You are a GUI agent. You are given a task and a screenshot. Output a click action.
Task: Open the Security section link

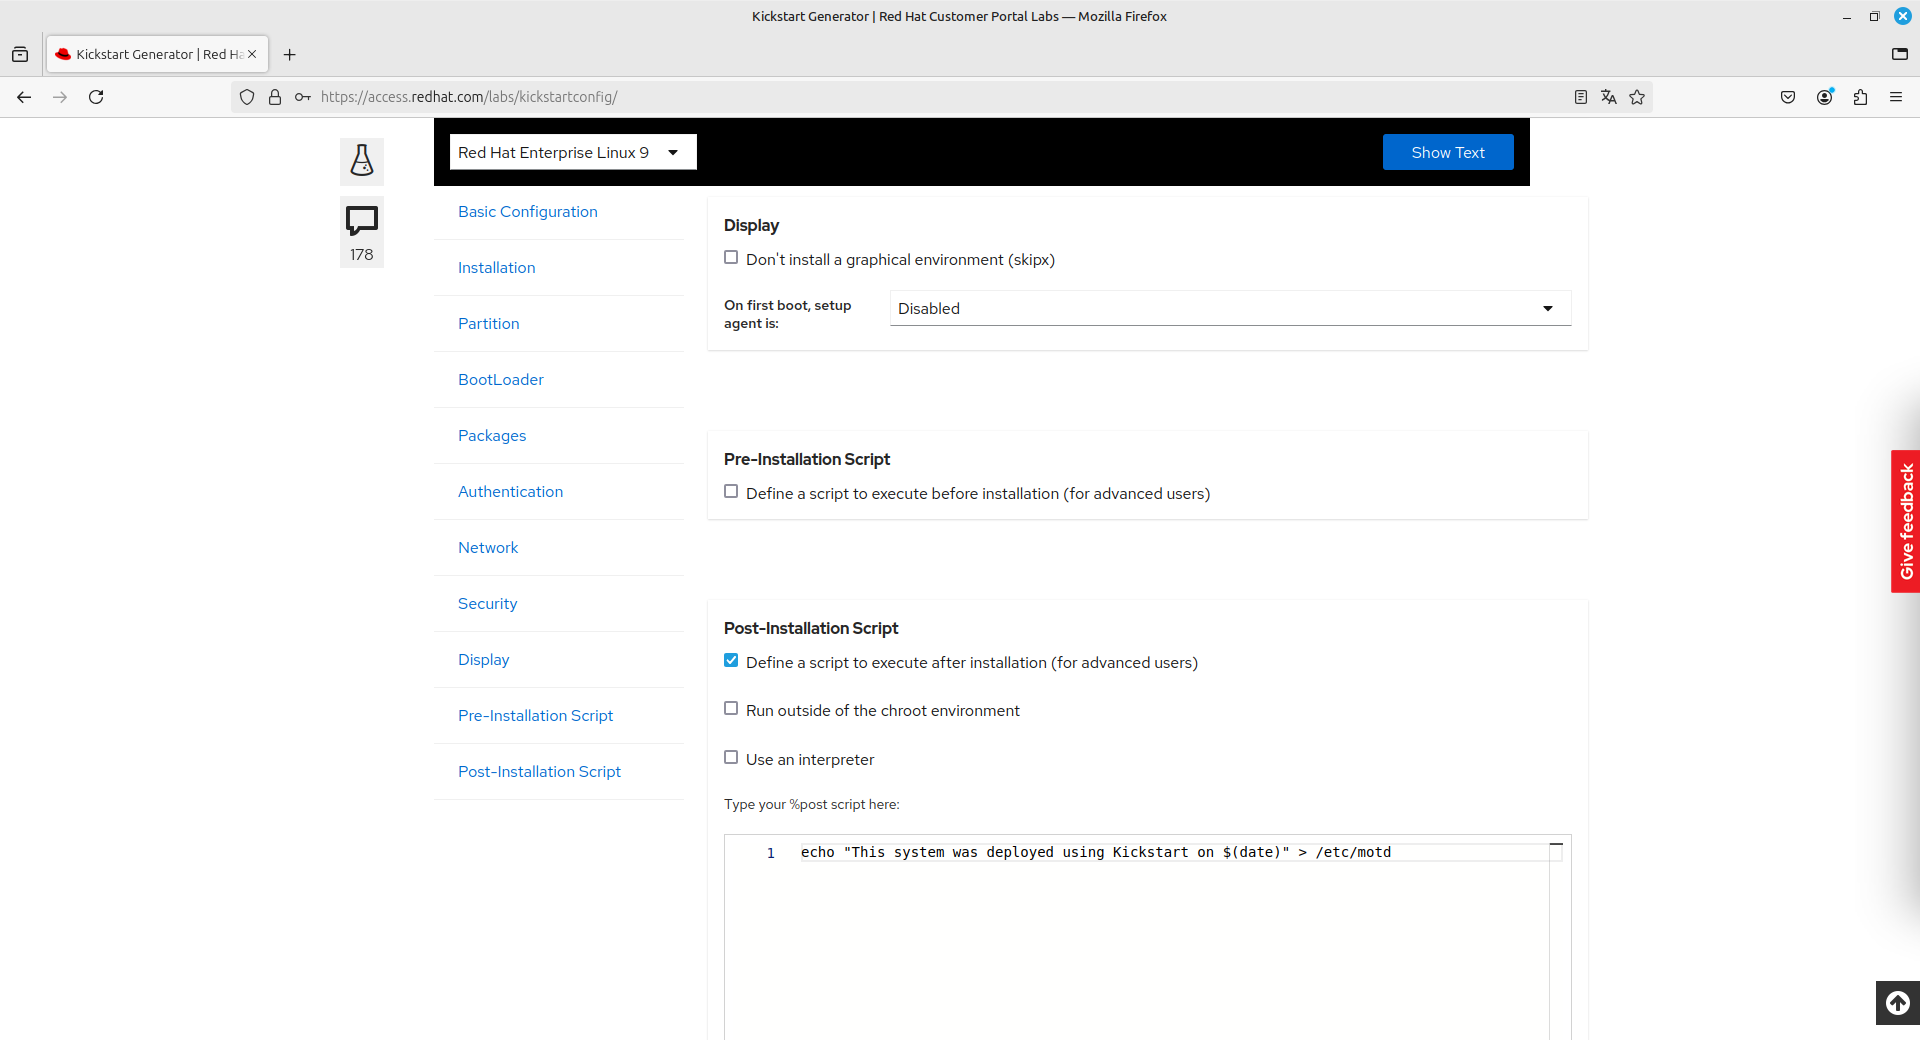pos(488,604)
